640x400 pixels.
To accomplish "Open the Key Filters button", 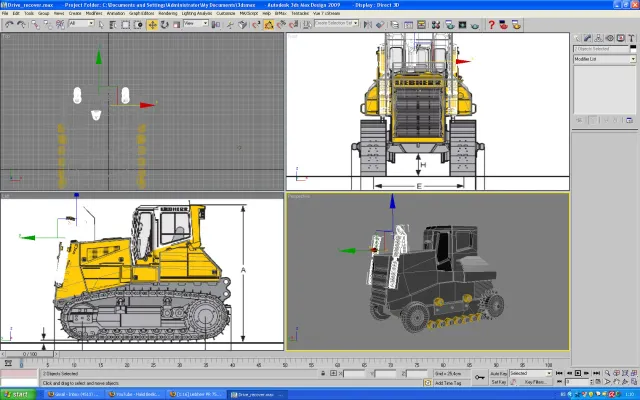I will (x=535, y=382).
